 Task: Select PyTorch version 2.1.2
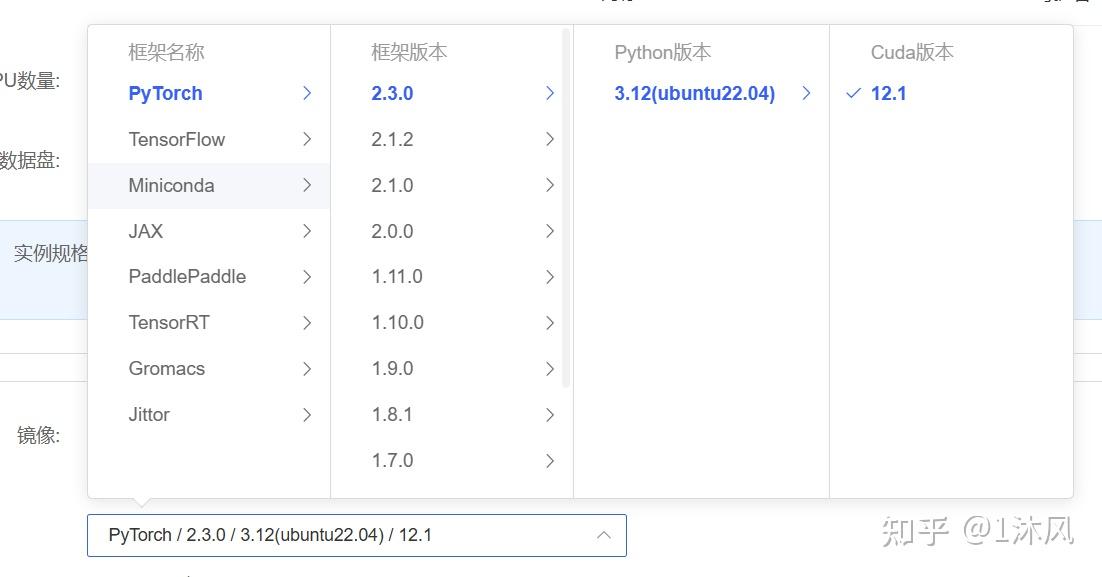pos(391,139)
